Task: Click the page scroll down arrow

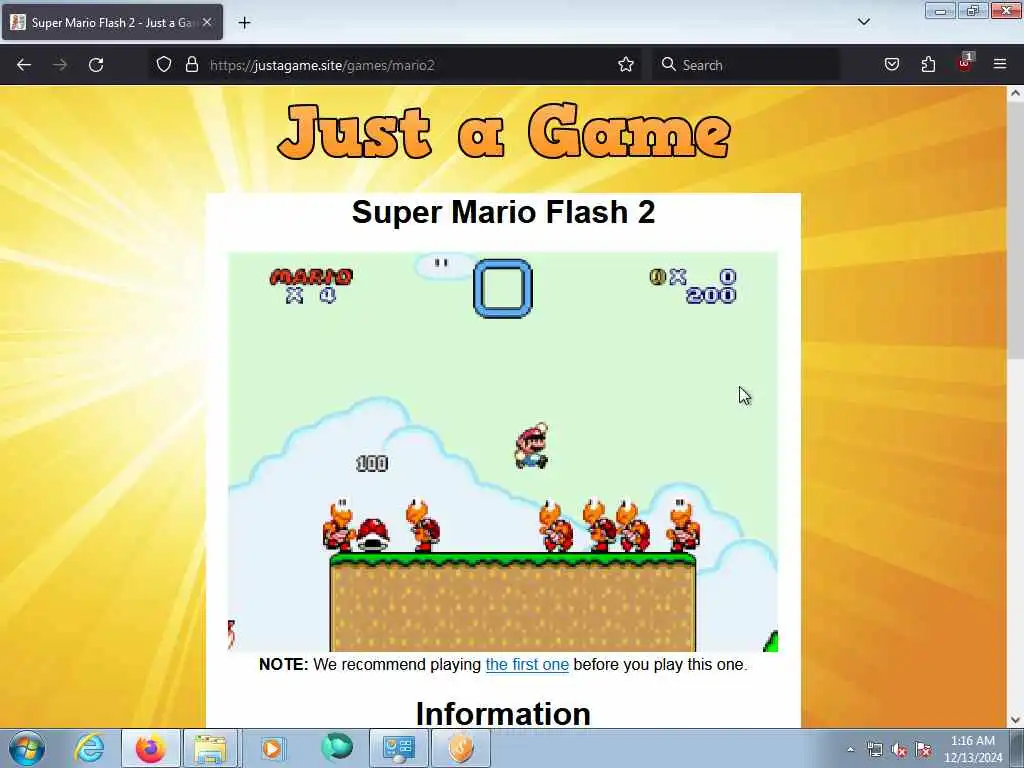Action: click(1015, 720)
